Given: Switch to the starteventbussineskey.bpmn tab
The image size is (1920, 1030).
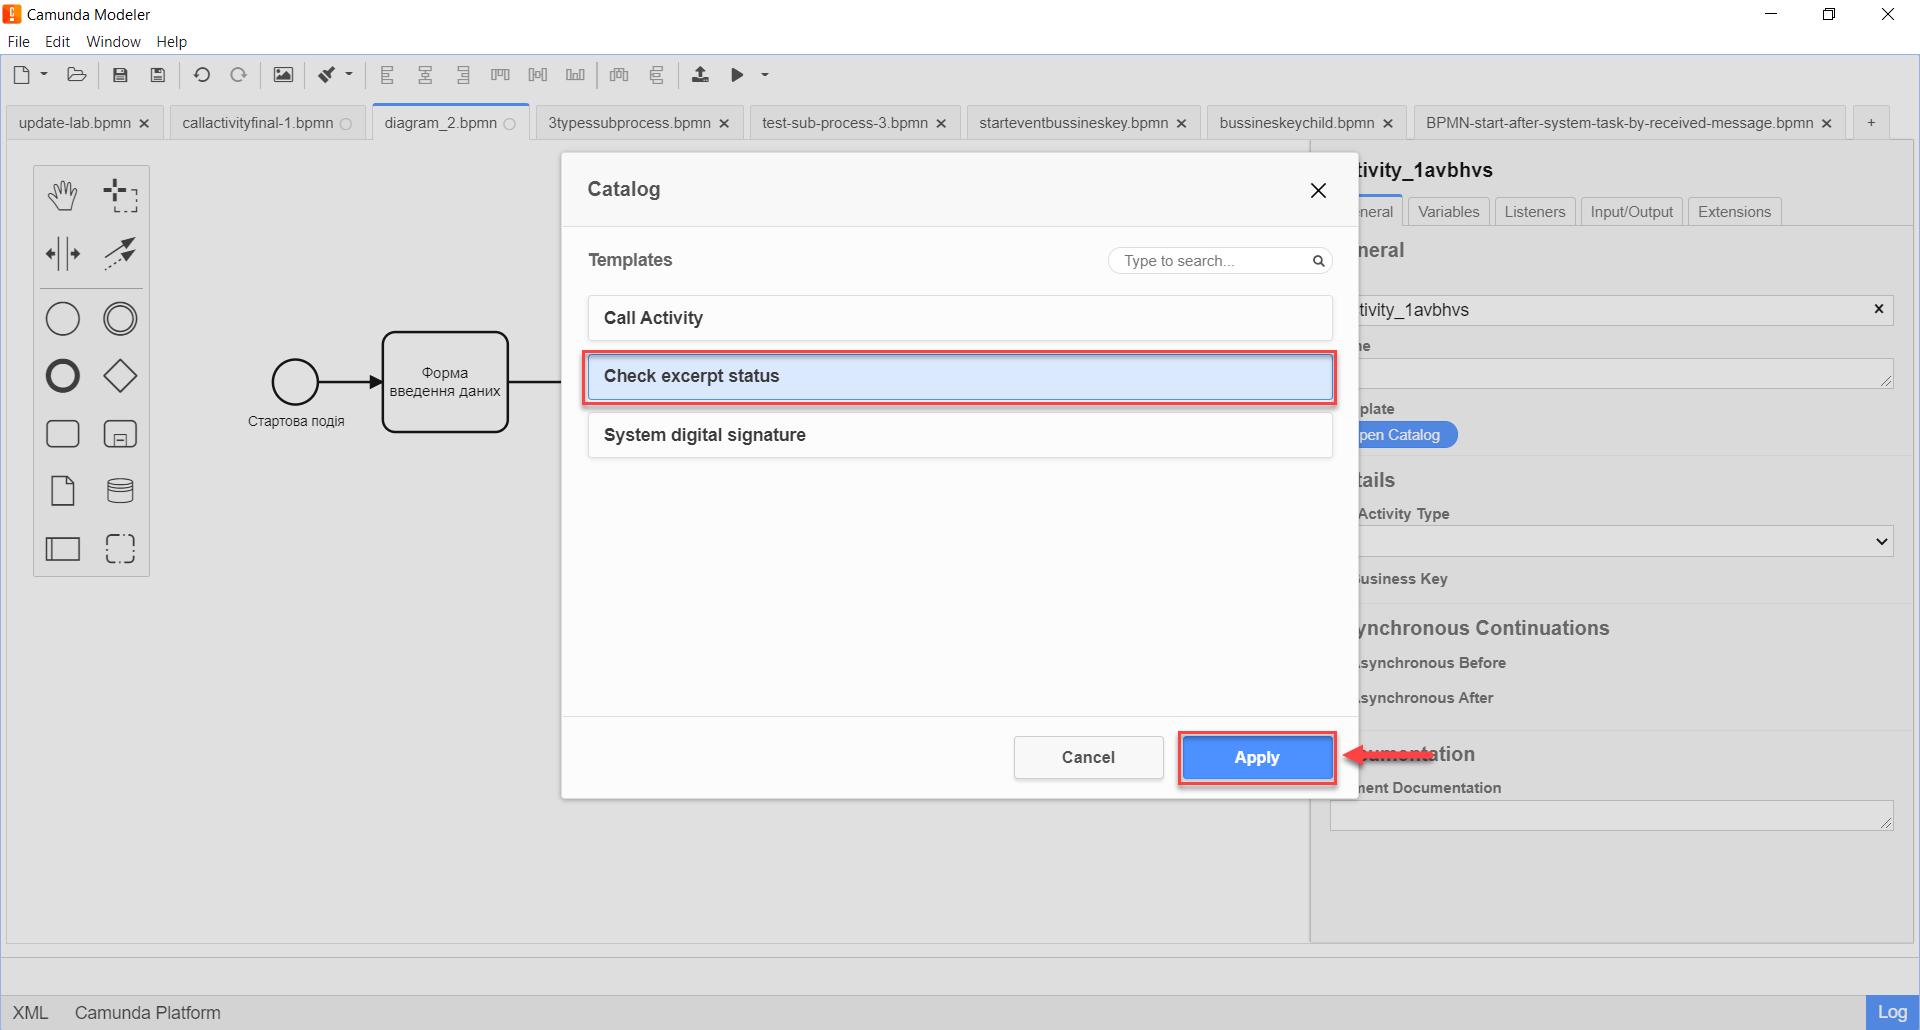Looking at the screenshot, I should click(x=1073, y=123).
